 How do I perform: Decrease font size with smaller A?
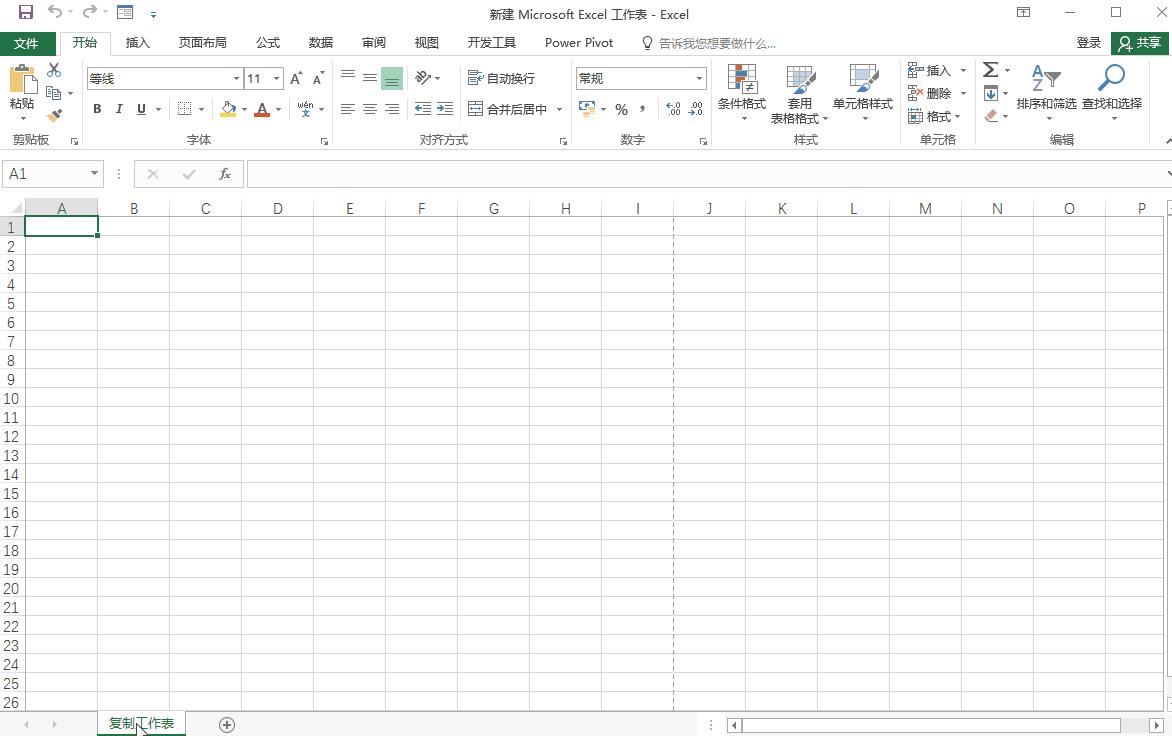pyautogui.click(x=318, y=78)
